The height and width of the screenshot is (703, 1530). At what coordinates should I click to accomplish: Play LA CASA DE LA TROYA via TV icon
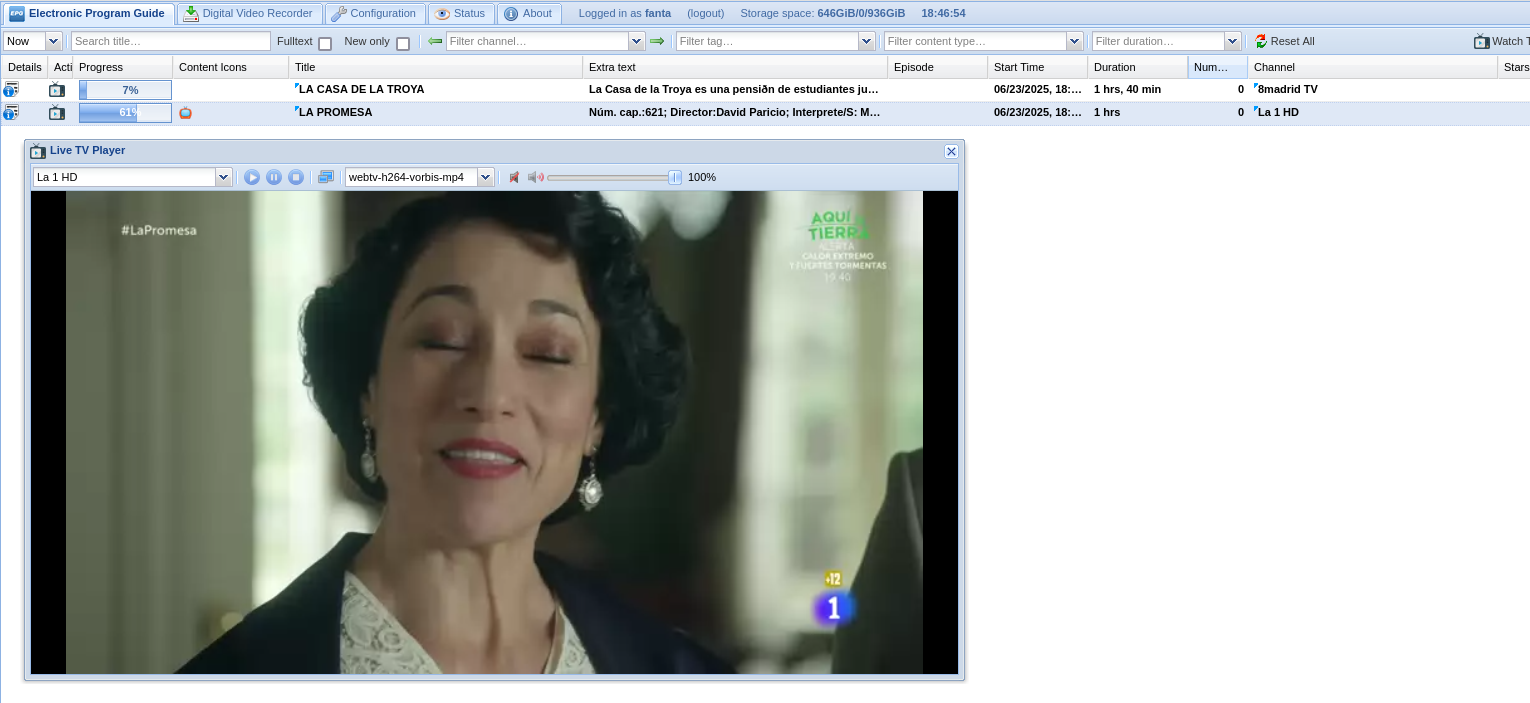pyautogui.click(x=57, y=89)
